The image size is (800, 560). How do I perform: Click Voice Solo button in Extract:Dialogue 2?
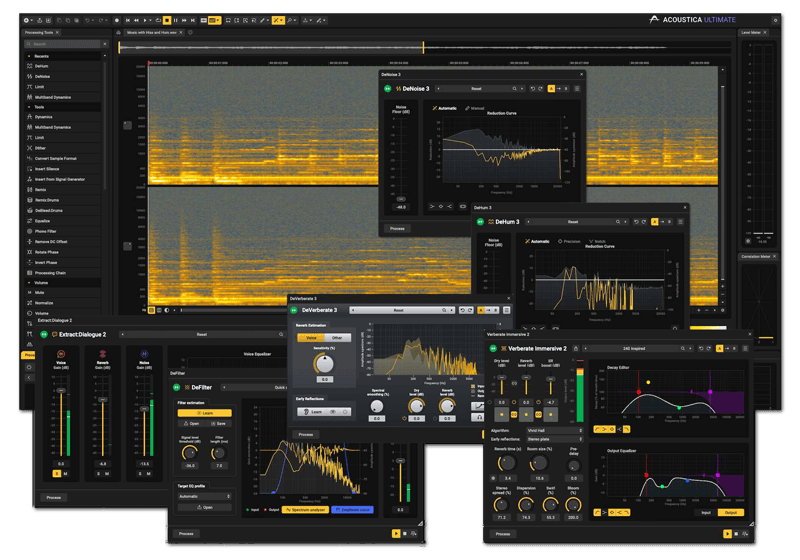click(57, 474)
